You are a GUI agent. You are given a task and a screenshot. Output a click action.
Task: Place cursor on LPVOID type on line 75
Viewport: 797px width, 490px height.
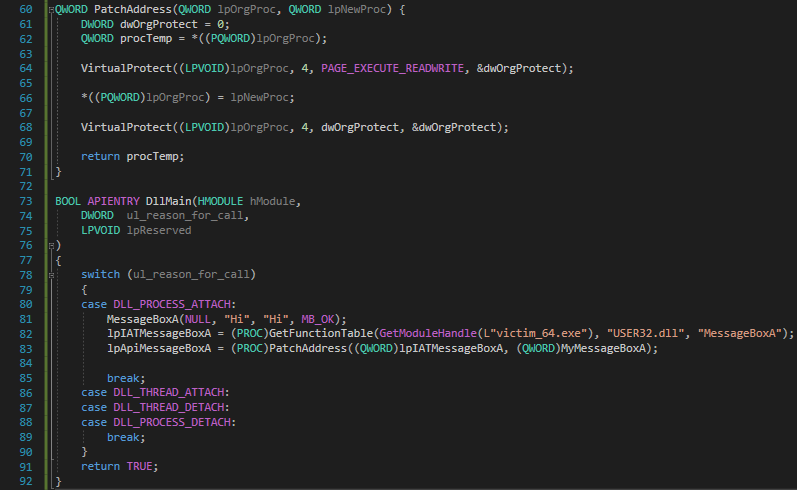[x=100, y=230]
